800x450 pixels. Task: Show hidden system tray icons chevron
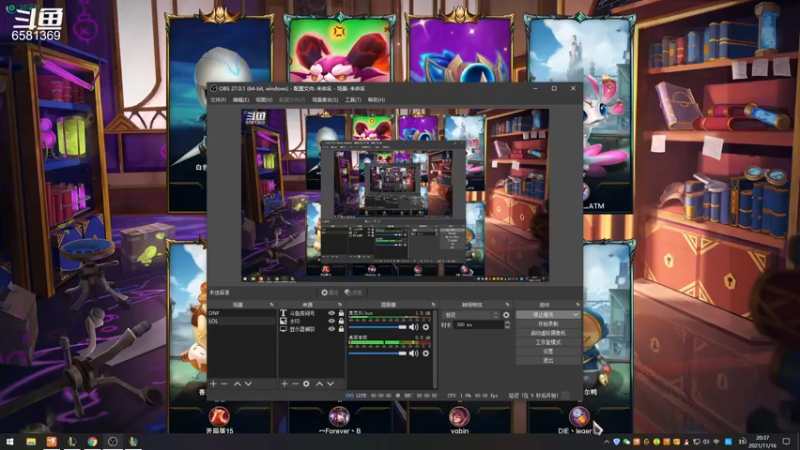(x=606, y=442)
